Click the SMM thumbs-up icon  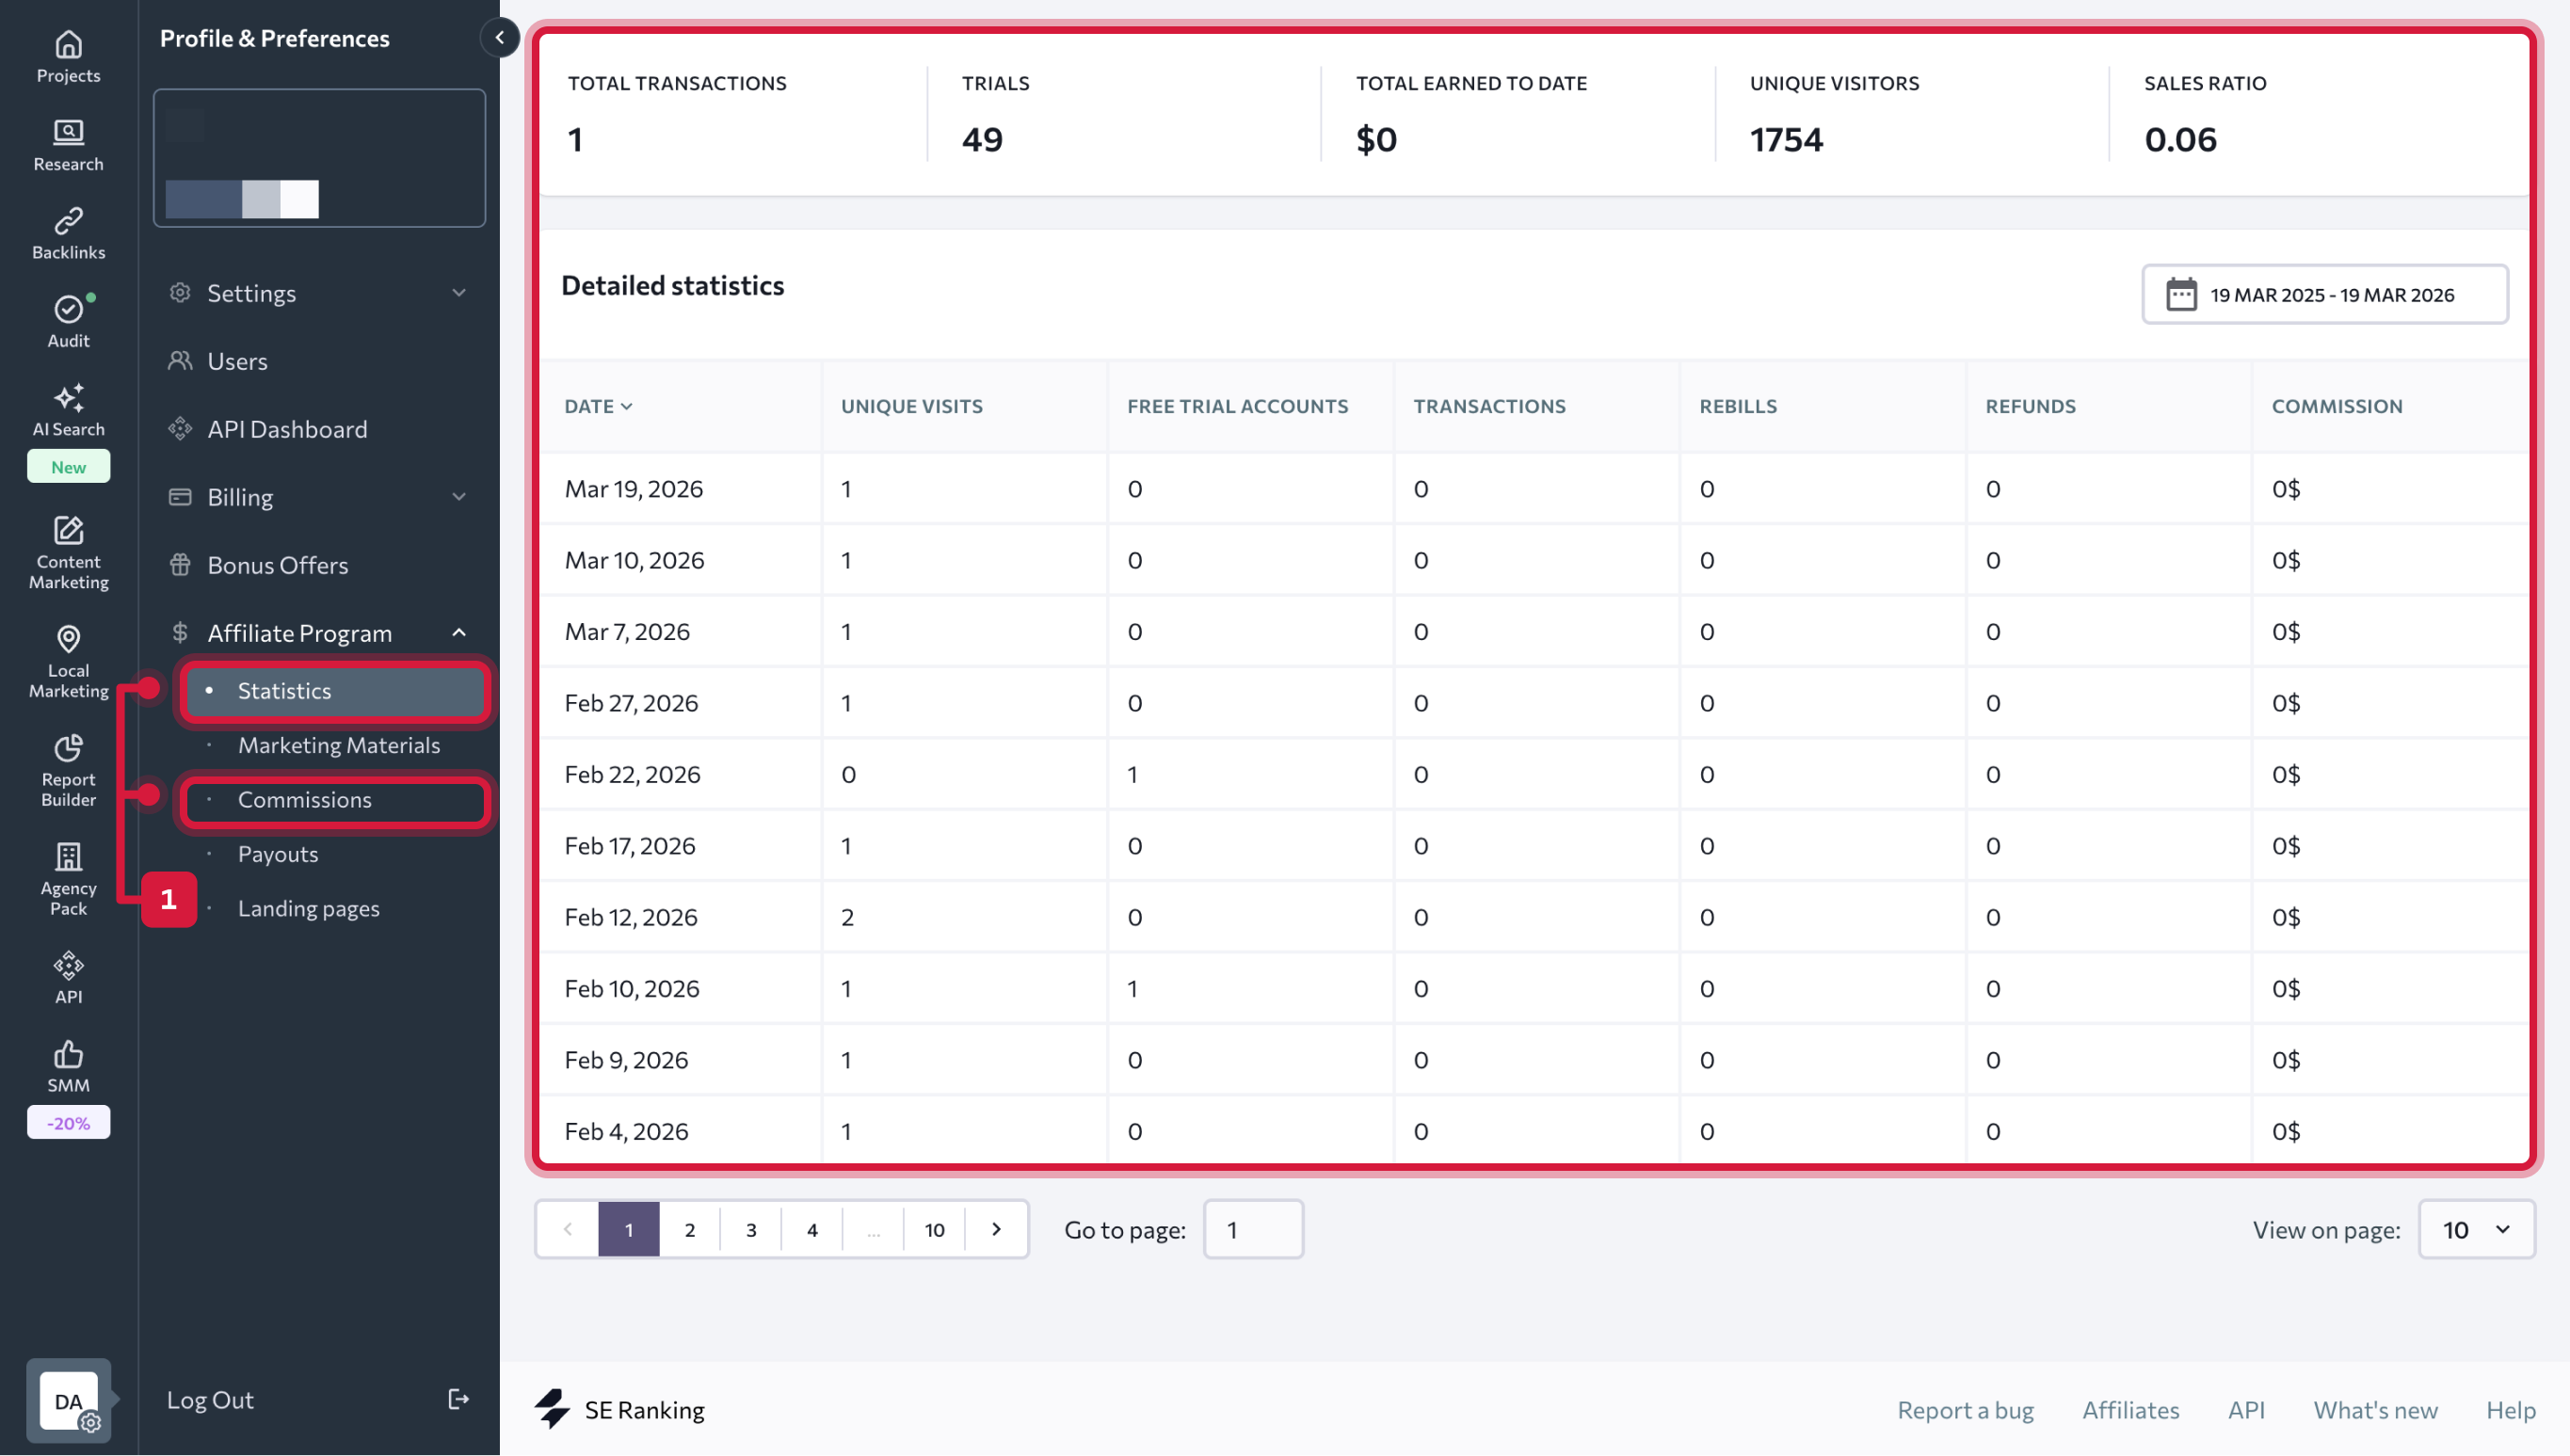pyautogui.click(x=68, y=1054)
